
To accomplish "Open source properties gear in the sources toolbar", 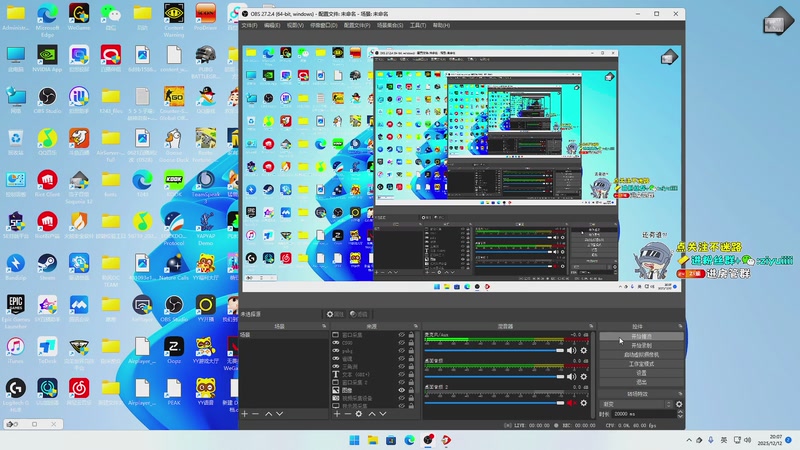I will tap(359, 414).
